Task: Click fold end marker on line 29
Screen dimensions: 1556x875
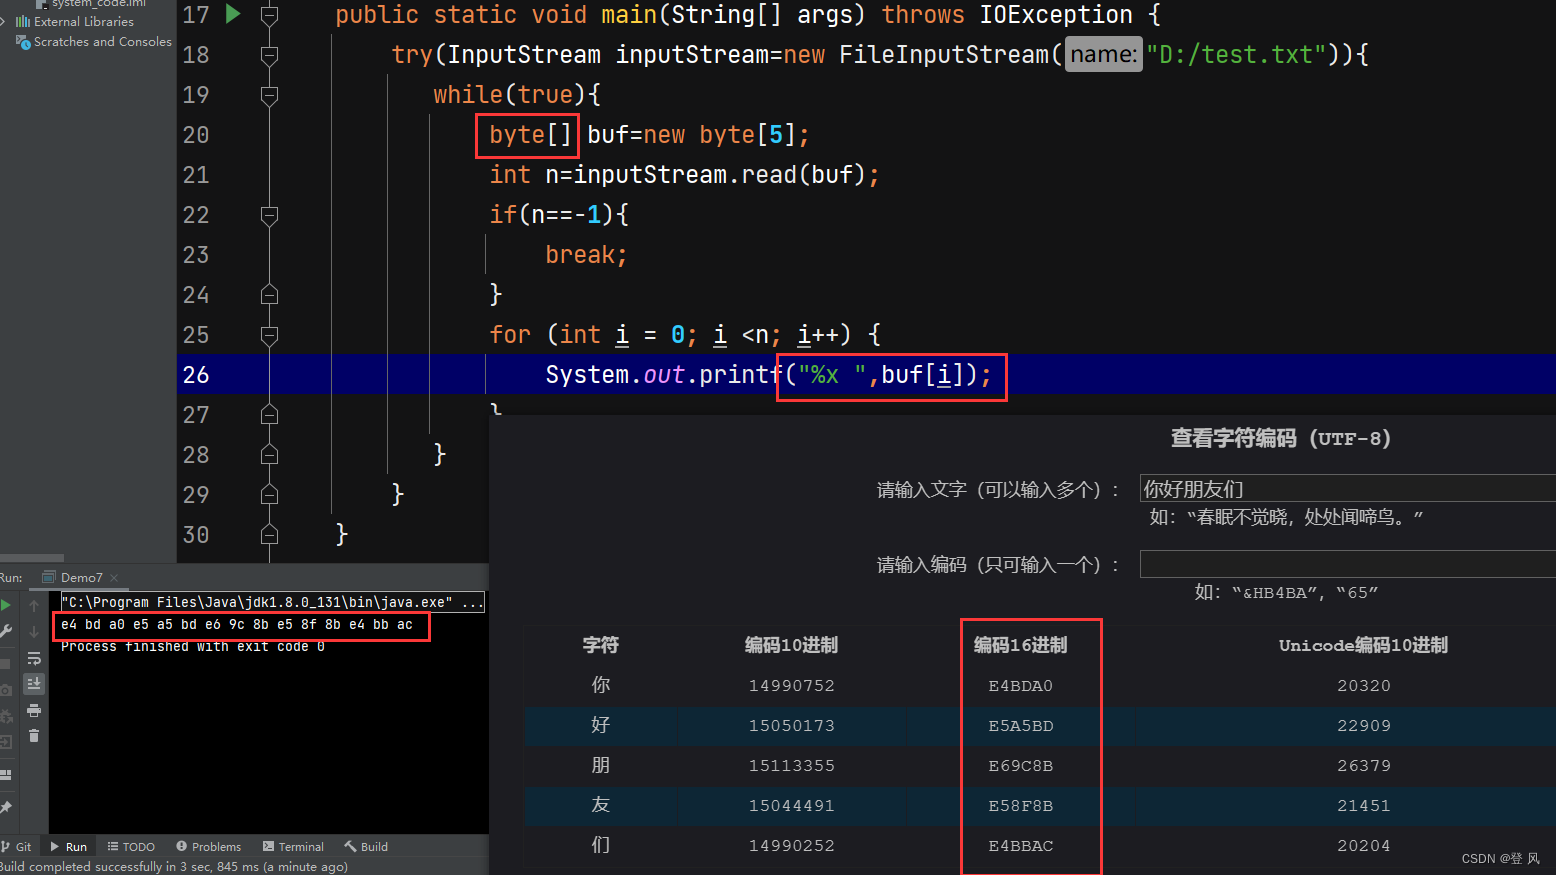Action: [269, 495]
